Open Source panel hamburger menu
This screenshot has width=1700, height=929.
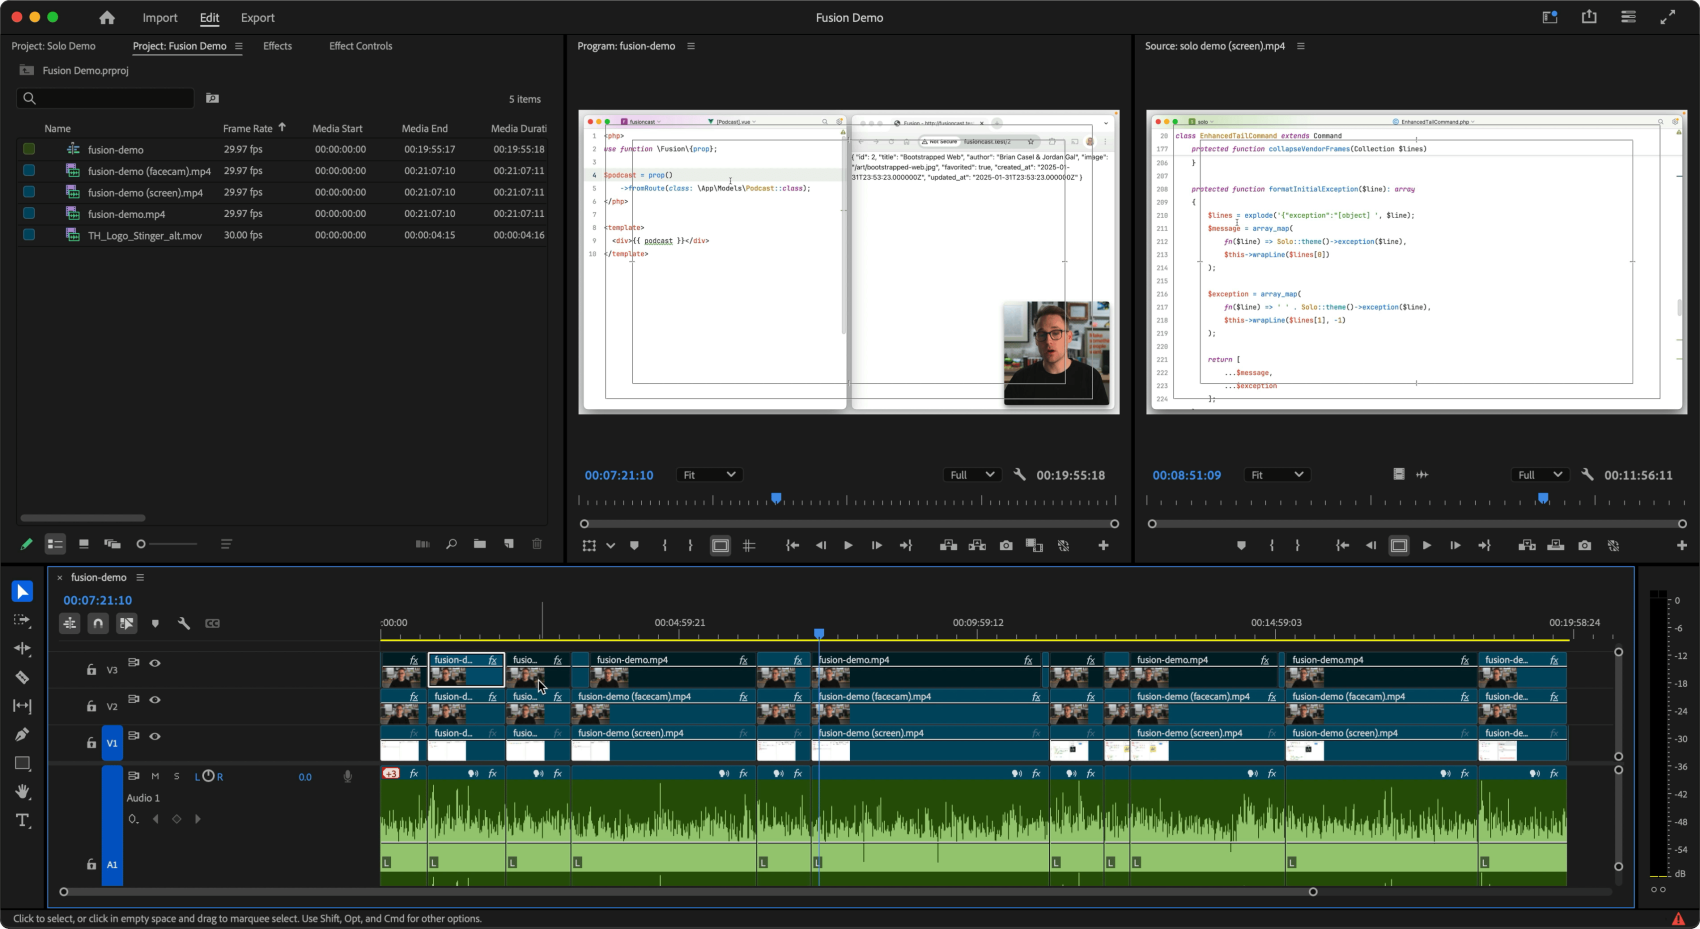point(1301,46)
